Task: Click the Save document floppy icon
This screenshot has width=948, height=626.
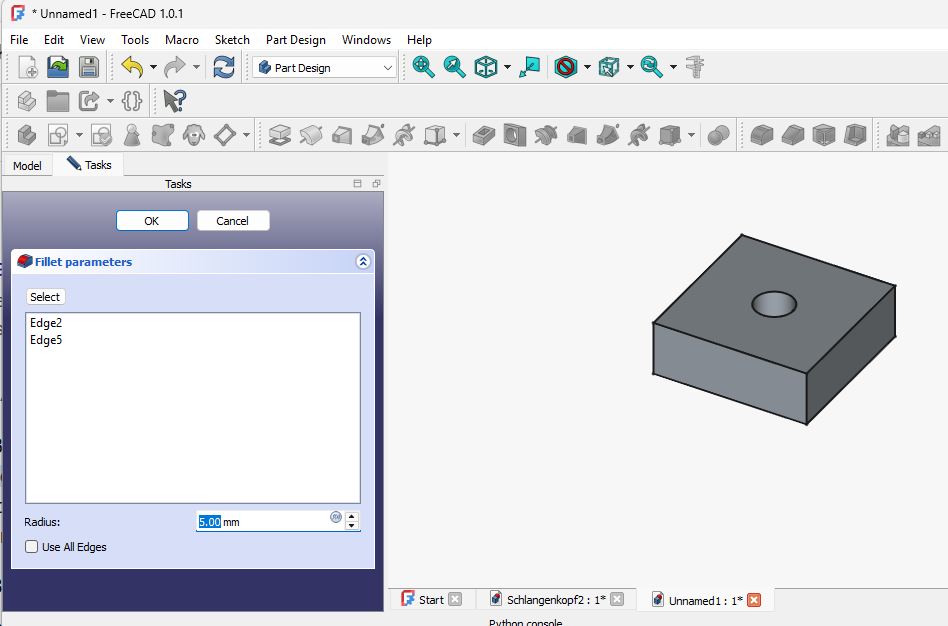Action: (89, 67)
